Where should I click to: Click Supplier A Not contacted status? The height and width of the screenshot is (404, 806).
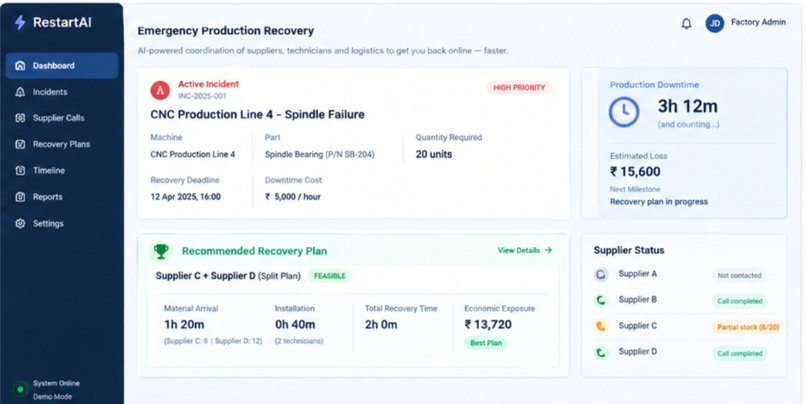pyautogui.click(x=739, y=276)
